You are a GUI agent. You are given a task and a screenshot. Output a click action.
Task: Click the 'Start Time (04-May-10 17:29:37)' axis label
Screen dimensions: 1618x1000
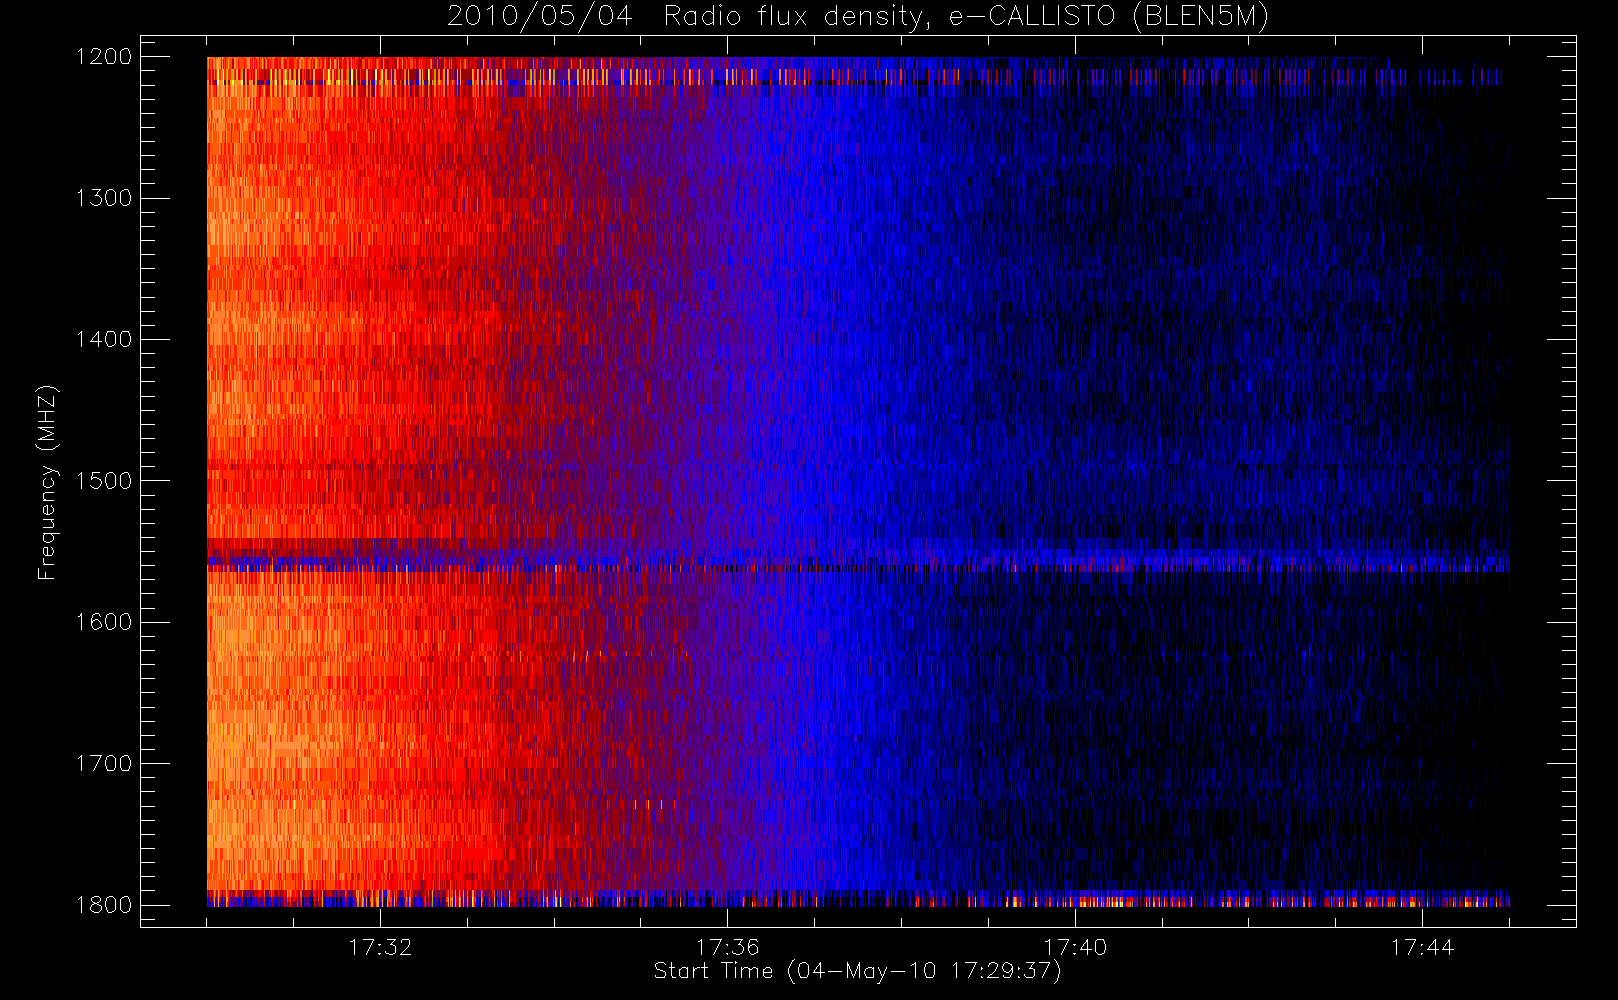(x=857, y=971)
